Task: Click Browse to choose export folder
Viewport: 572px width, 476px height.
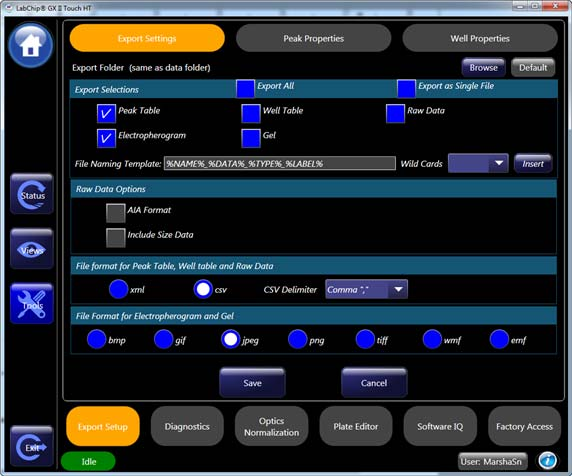Action: 483,67
